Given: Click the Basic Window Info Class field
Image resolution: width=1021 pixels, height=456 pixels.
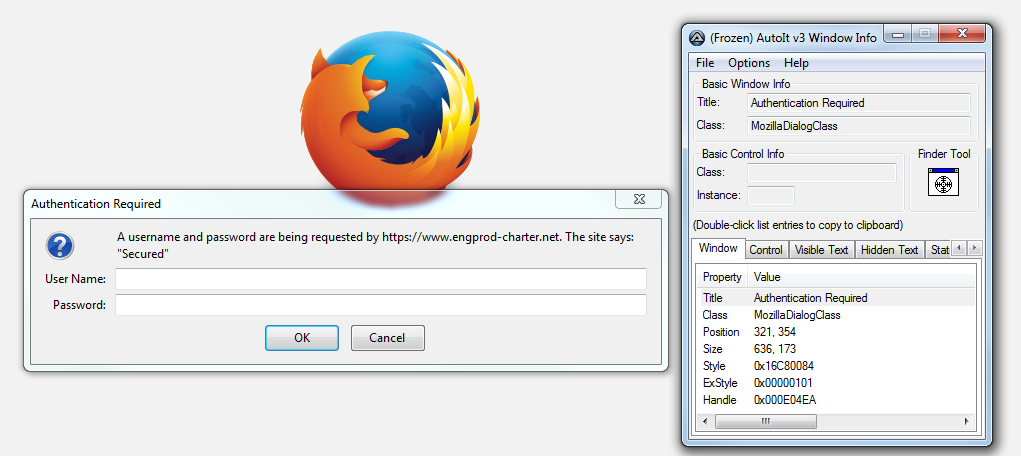Looking at the screenshot, I should (x=859, y=126).
